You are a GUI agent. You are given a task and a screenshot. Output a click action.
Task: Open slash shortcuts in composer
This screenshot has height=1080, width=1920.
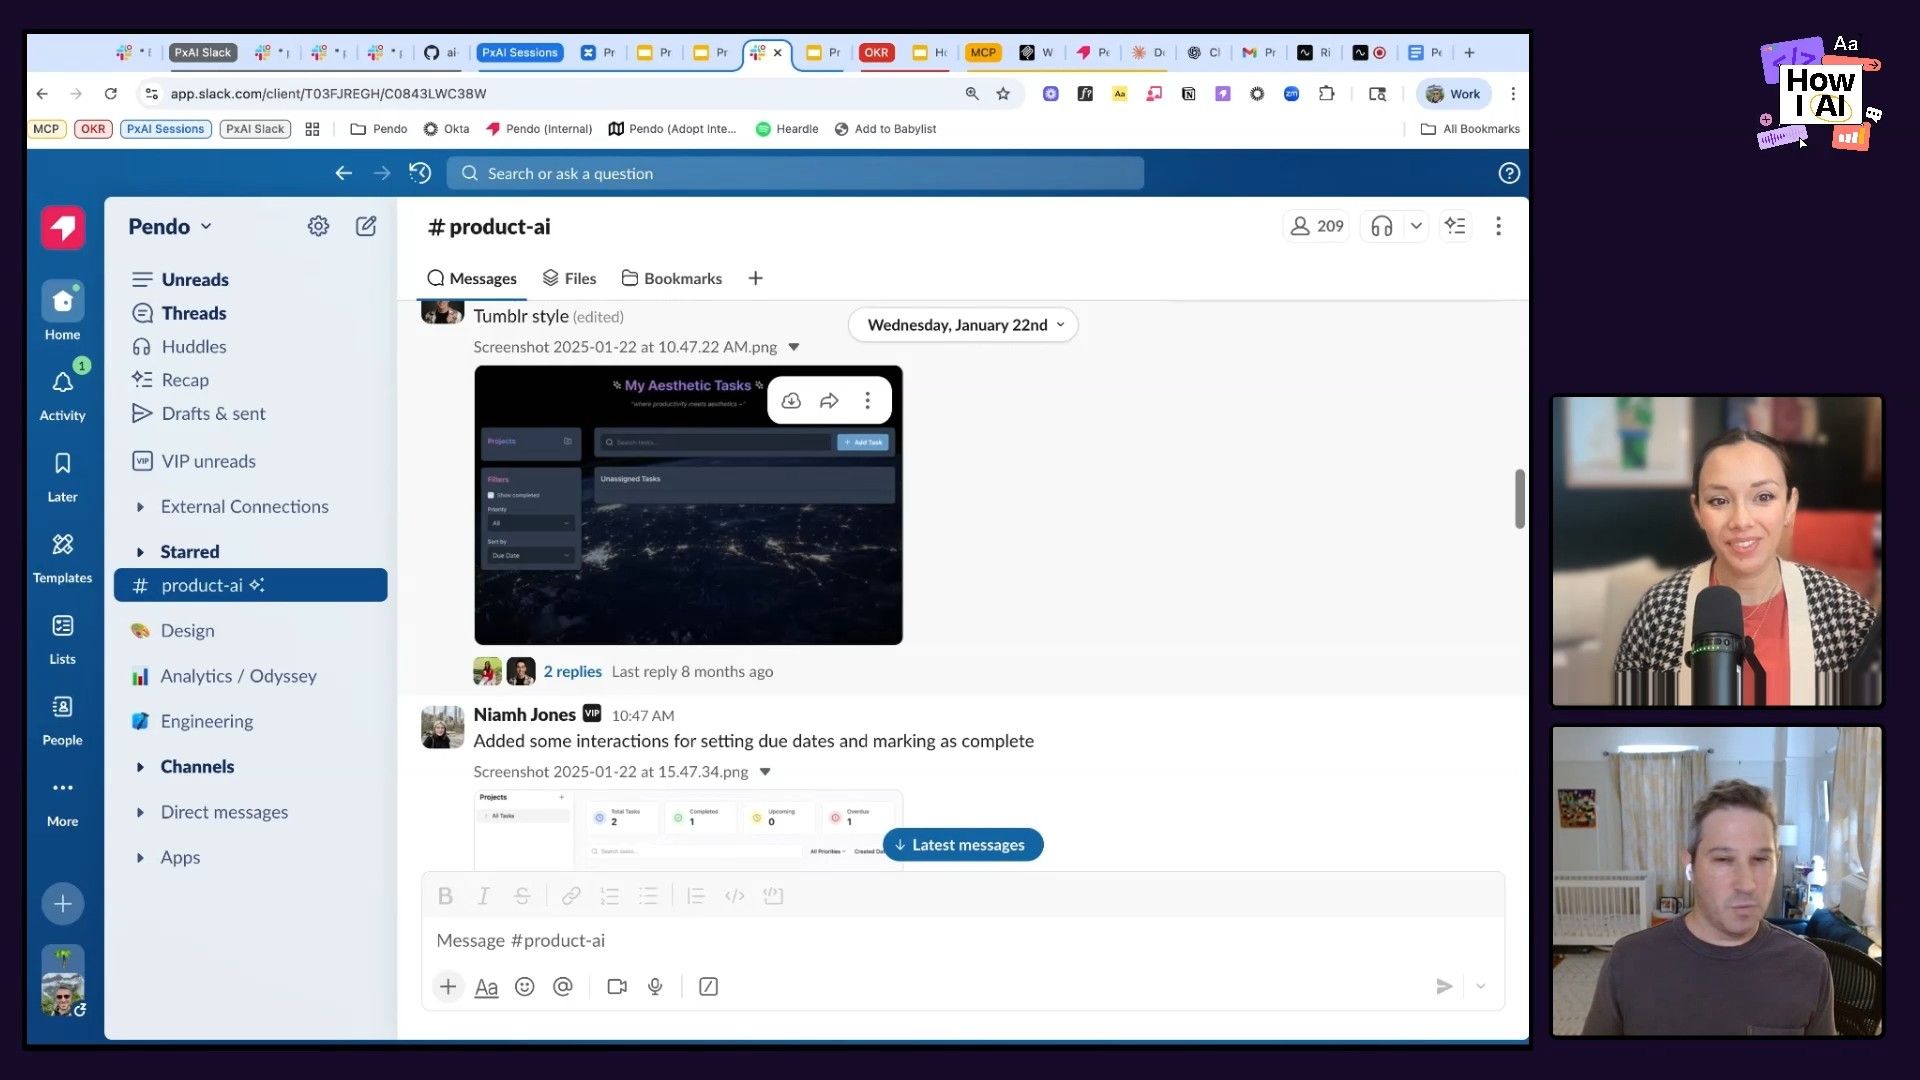coord(708,987)
